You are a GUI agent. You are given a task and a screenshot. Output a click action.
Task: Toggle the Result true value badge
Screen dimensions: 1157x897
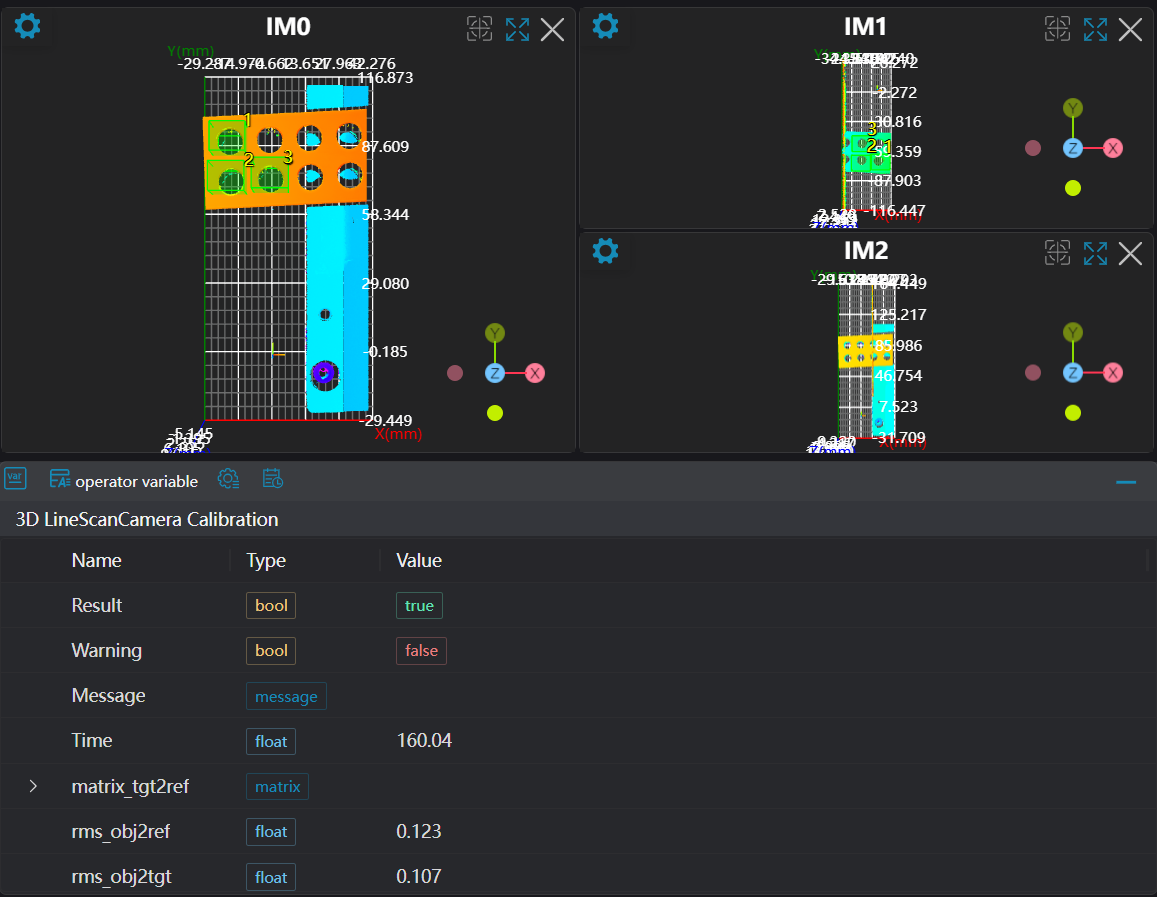[419, 605]
